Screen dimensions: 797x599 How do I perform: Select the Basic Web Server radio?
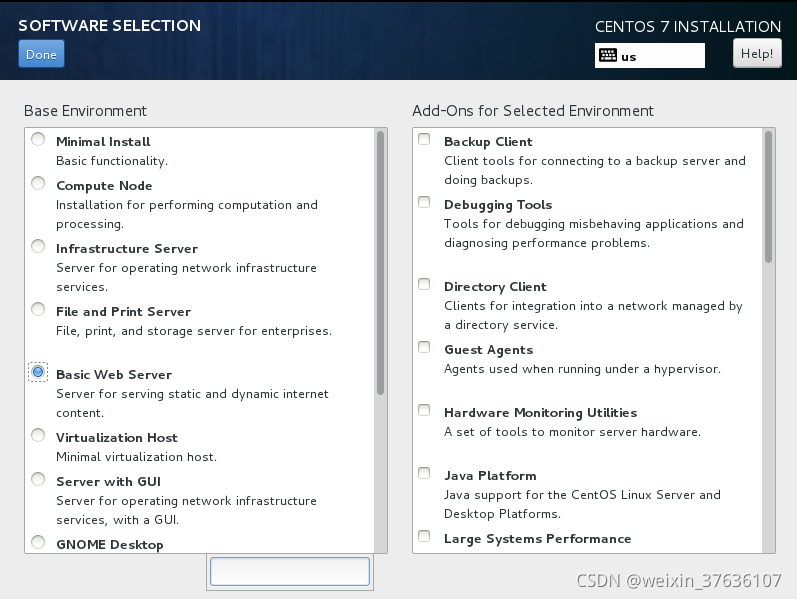tap(38, 372)
